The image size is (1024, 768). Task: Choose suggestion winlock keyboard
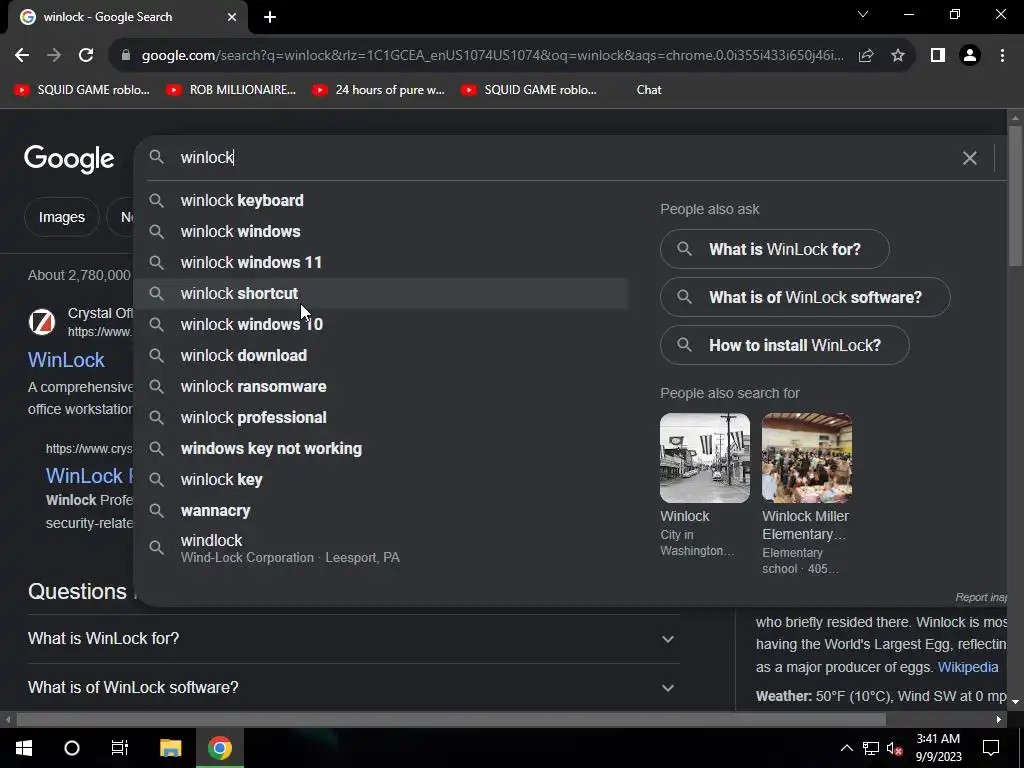point(381,200)
